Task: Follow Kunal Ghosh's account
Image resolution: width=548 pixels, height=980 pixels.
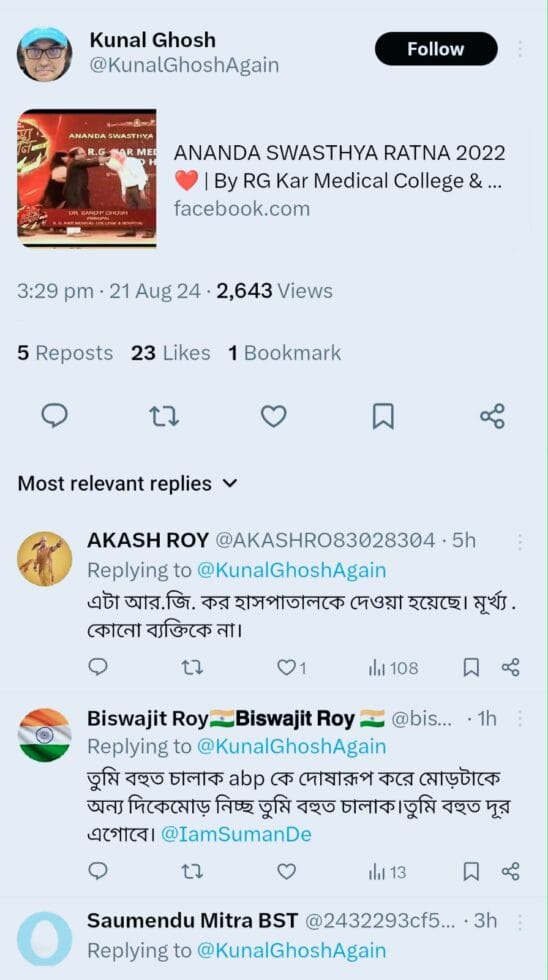Action: [x=436, y=49]
